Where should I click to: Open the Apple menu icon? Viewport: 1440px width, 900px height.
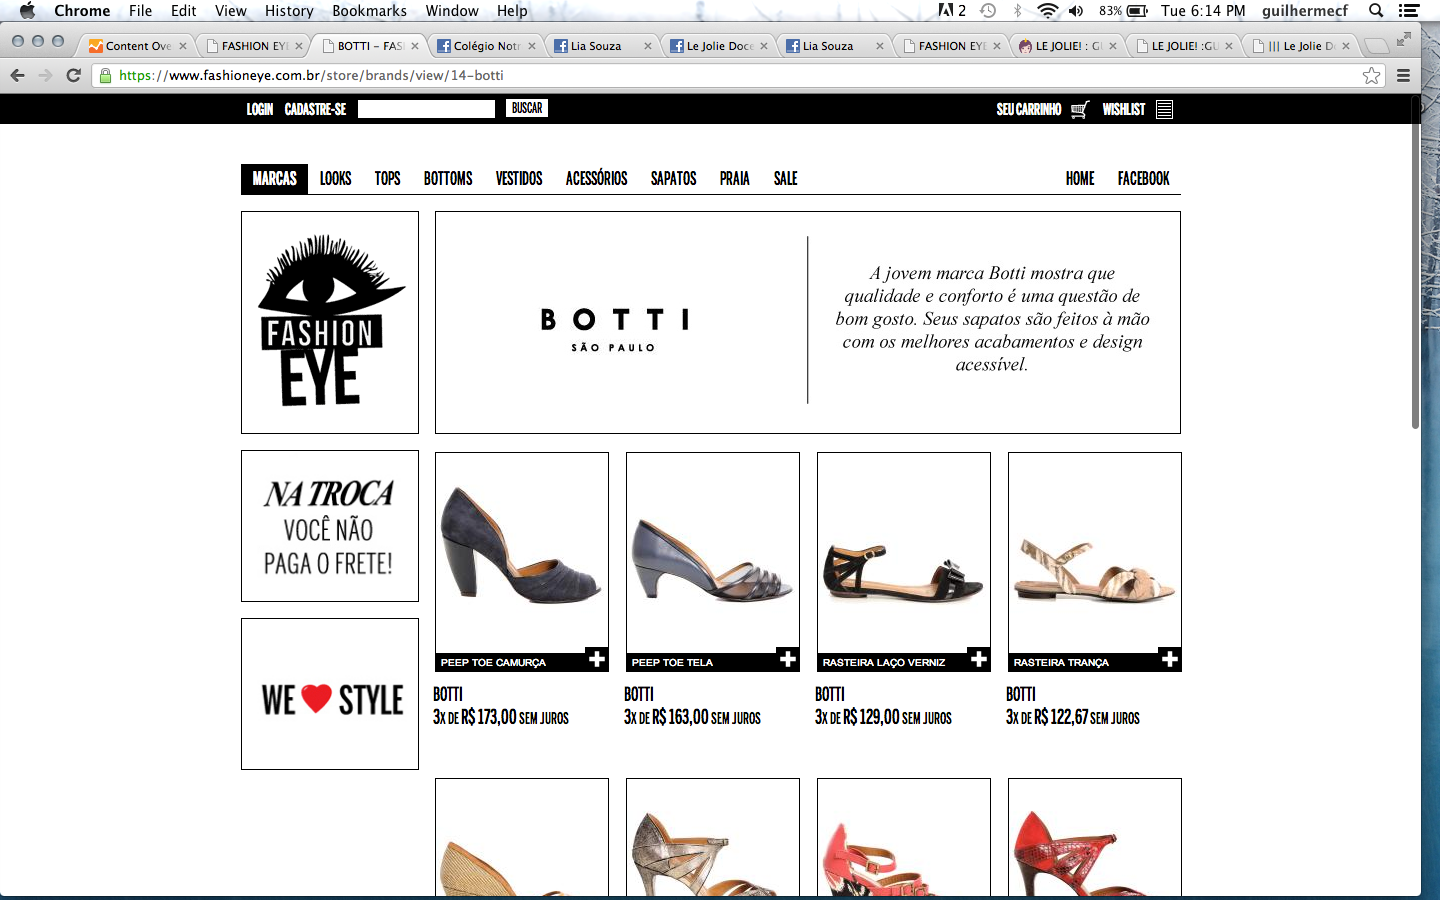pos(27,11)
